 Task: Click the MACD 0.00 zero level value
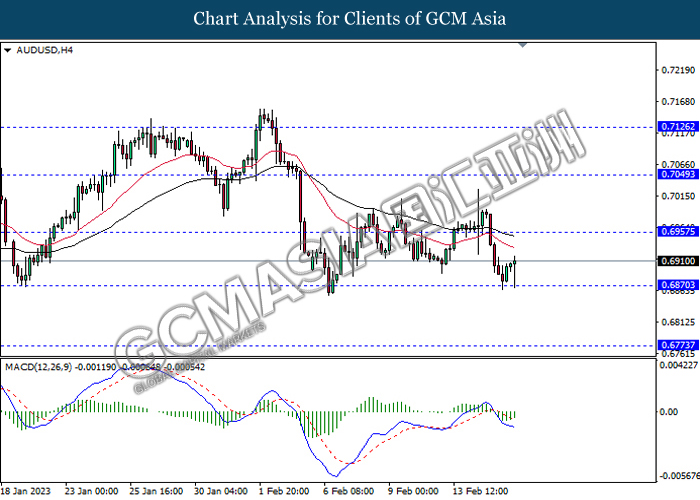(x=669, y=412)
